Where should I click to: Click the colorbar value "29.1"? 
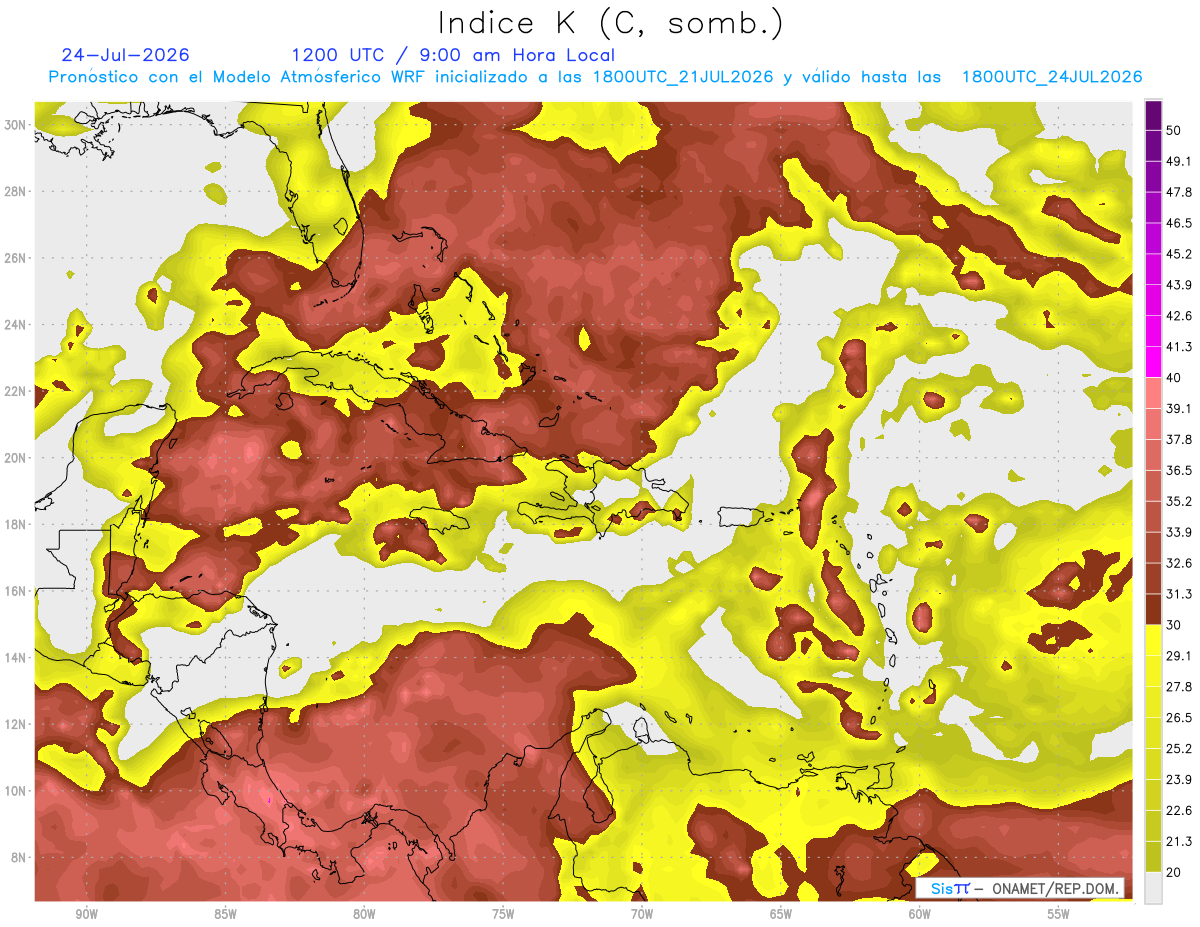click(1178, 656)
